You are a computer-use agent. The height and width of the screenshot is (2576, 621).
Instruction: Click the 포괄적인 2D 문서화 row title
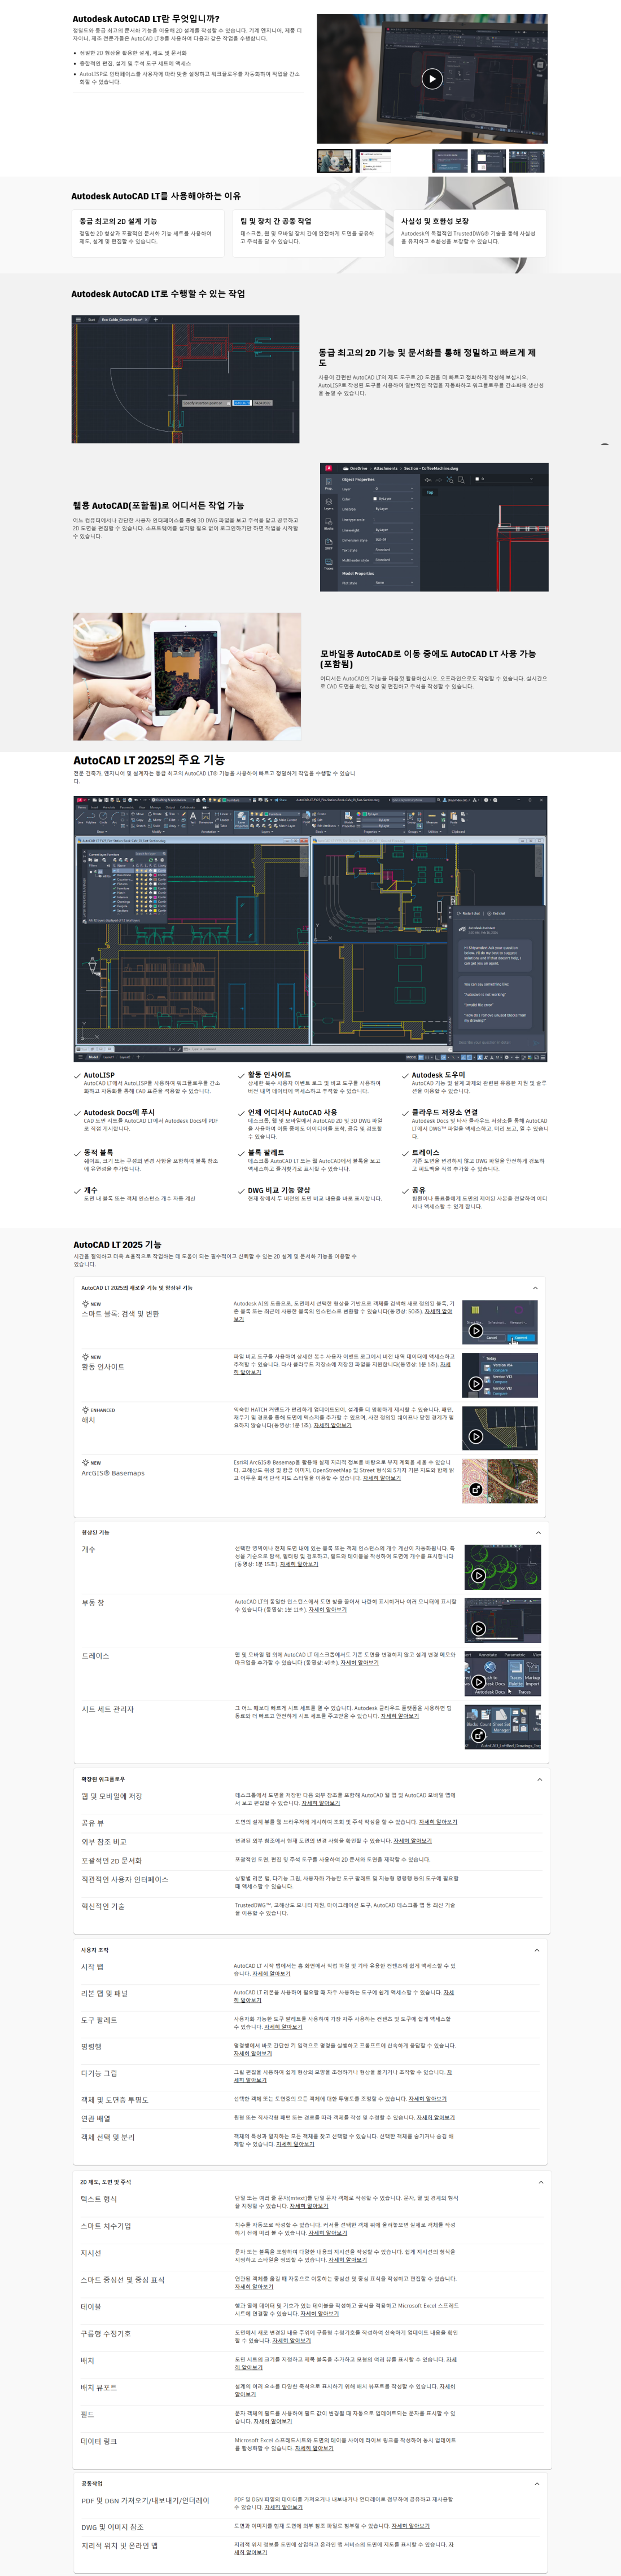tap(111, 1860)
